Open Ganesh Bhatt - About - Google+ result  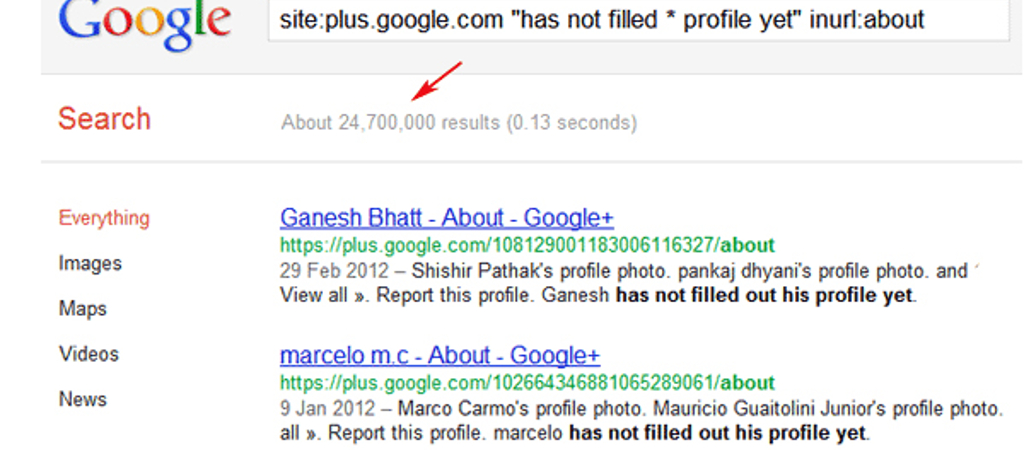[x=447, y=218]
